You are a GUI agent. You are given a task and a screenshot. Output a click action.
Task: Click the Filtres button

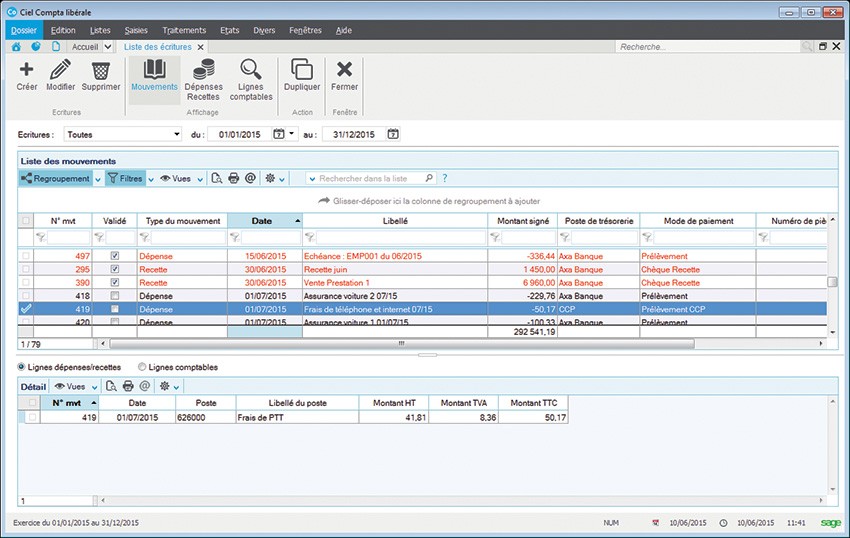125,178
